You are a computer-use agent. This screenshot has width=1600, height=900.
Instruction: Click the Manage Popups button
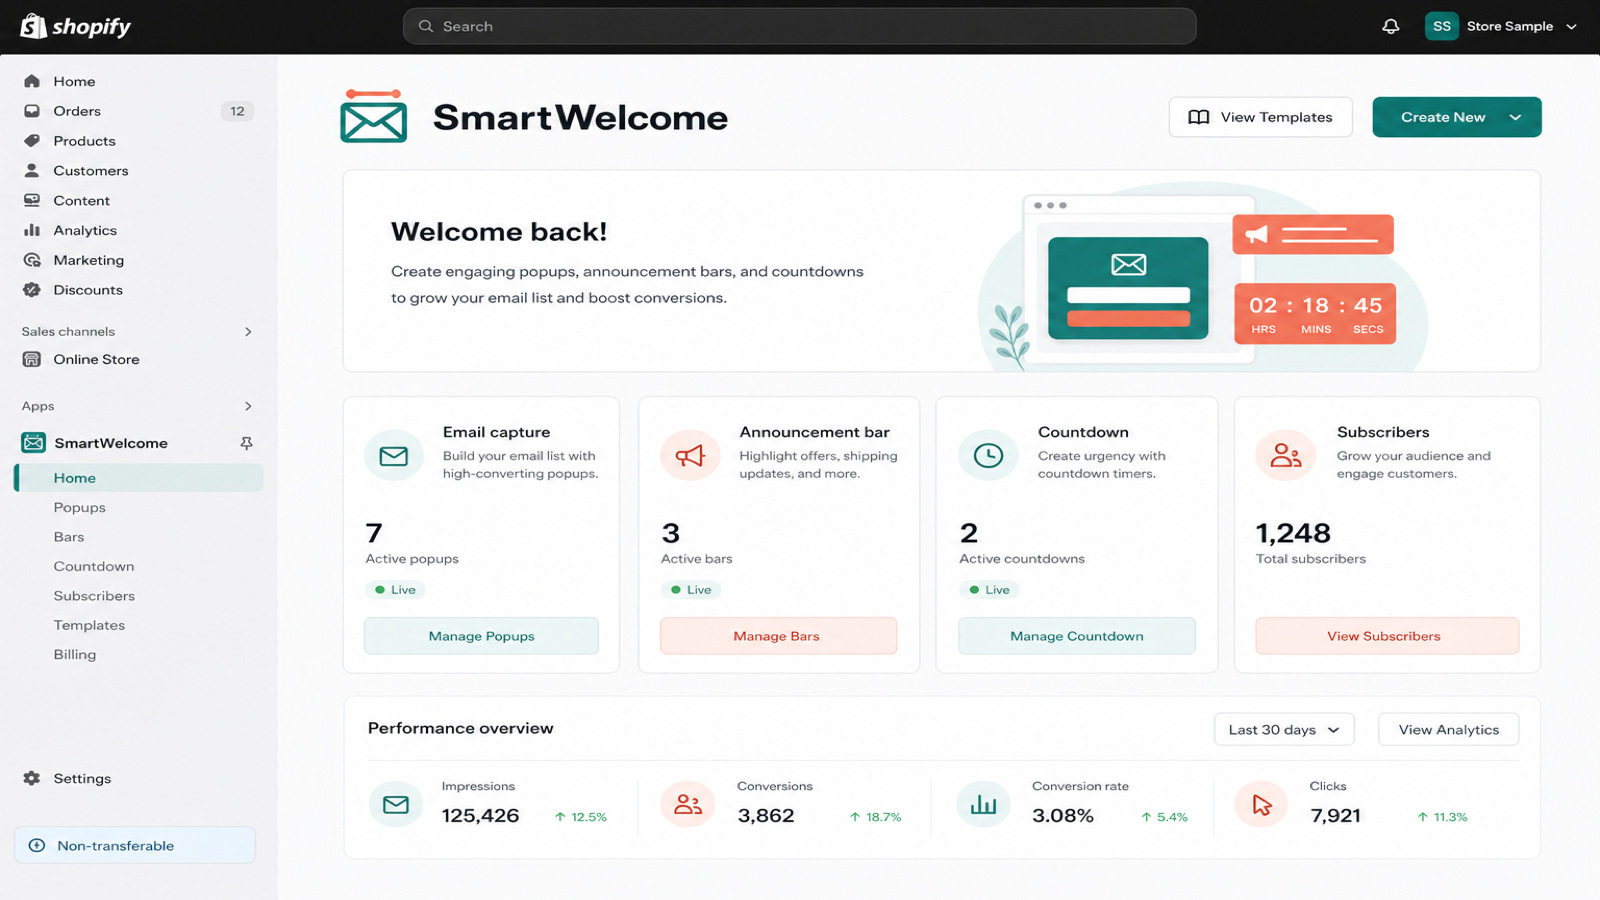(x=481, y=636)
